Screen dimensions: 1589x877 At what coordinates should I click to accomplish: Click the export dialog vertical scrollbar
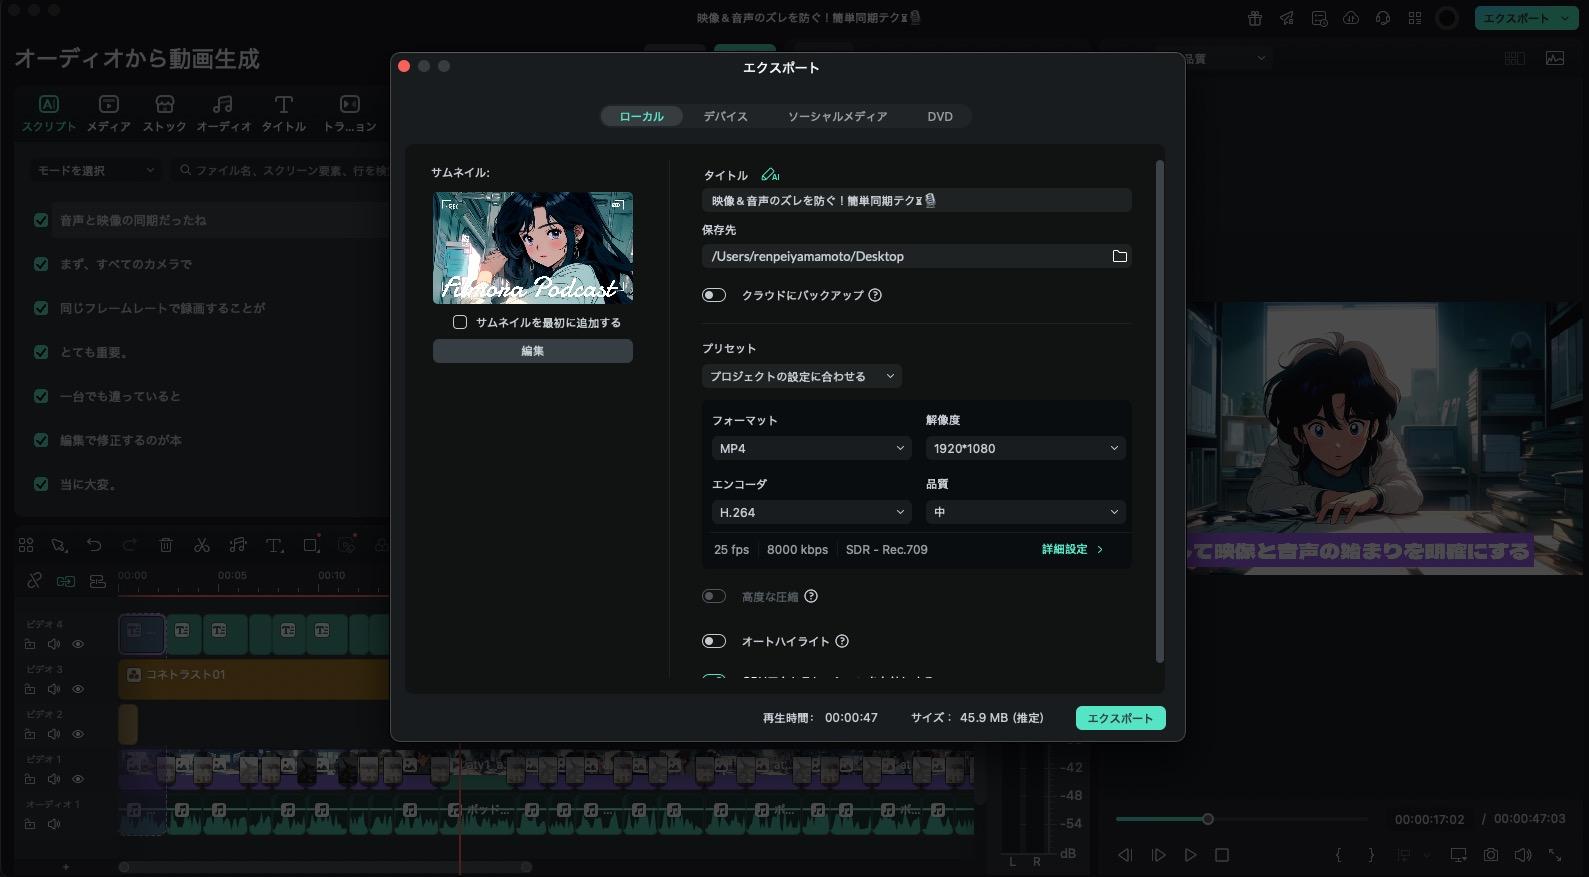[x=1160, y=410]
